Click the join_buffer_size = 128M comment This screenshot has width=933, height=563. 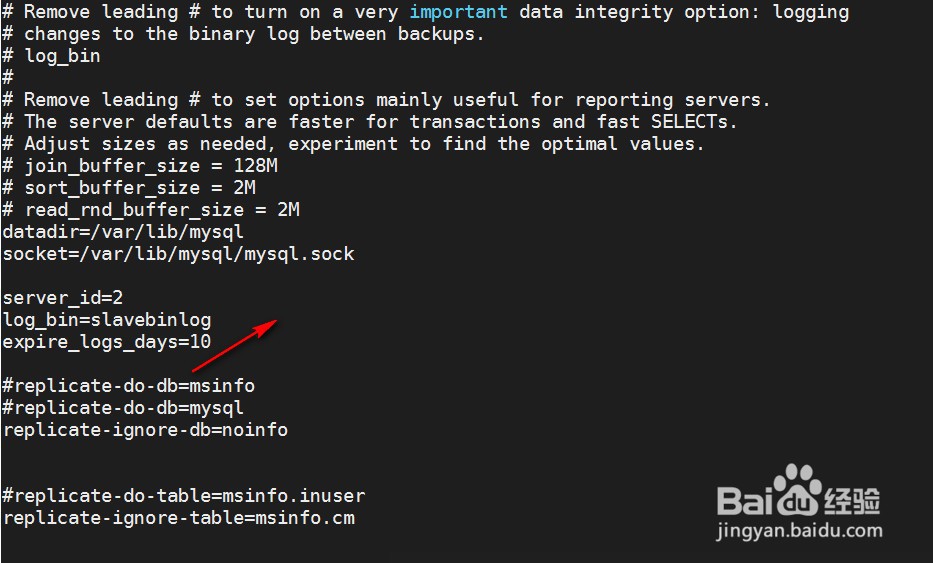click(x=150, y=165)
